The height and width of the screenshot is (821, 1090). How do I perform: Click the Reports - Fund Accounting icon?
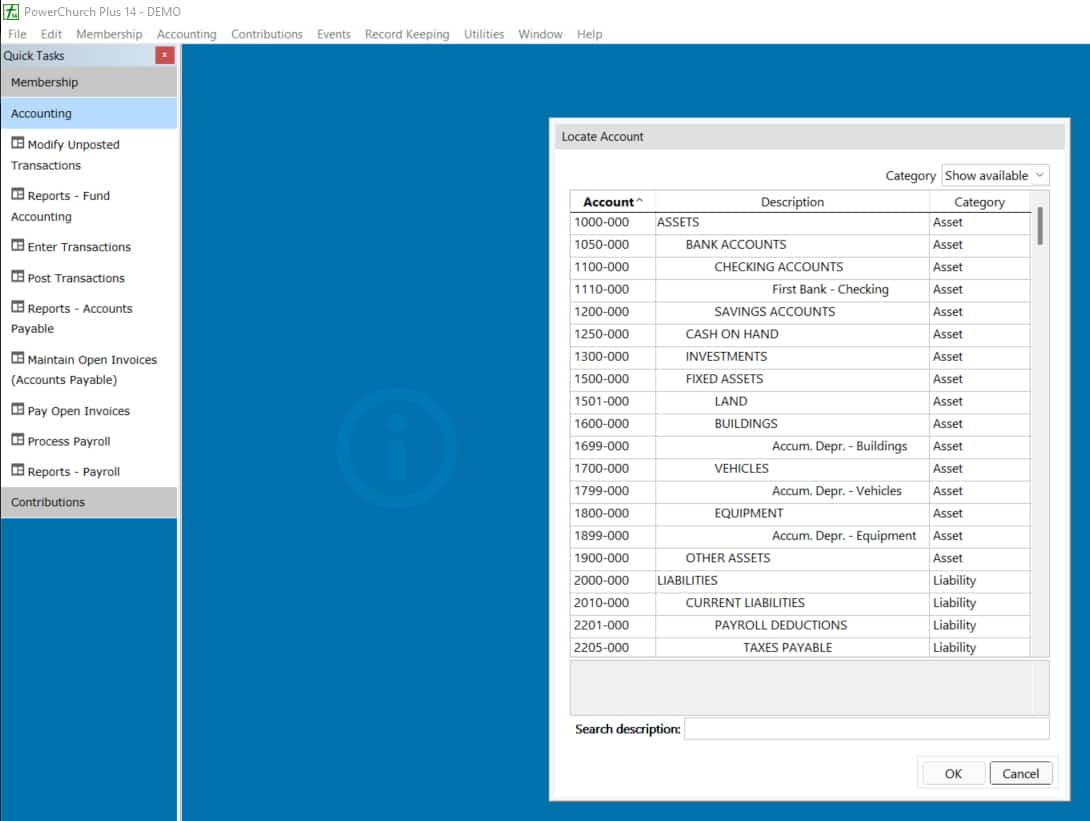[17, 195]
